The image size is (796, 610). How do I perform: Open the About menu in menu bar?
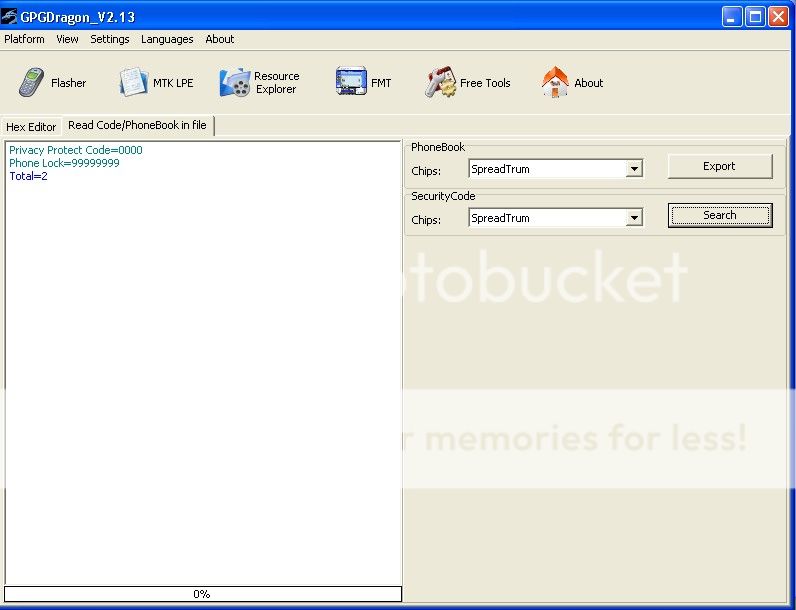pos(219,39)
